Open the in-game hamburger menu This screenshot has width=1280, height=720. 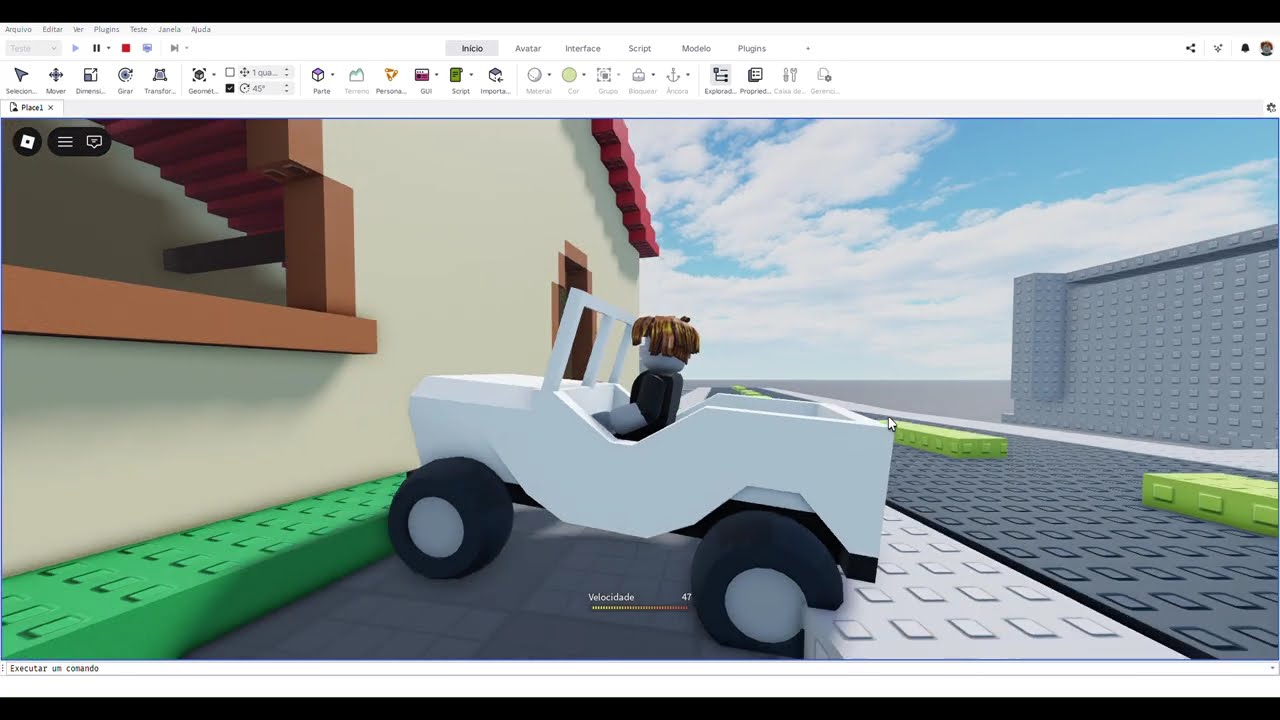tap(65, 142)
